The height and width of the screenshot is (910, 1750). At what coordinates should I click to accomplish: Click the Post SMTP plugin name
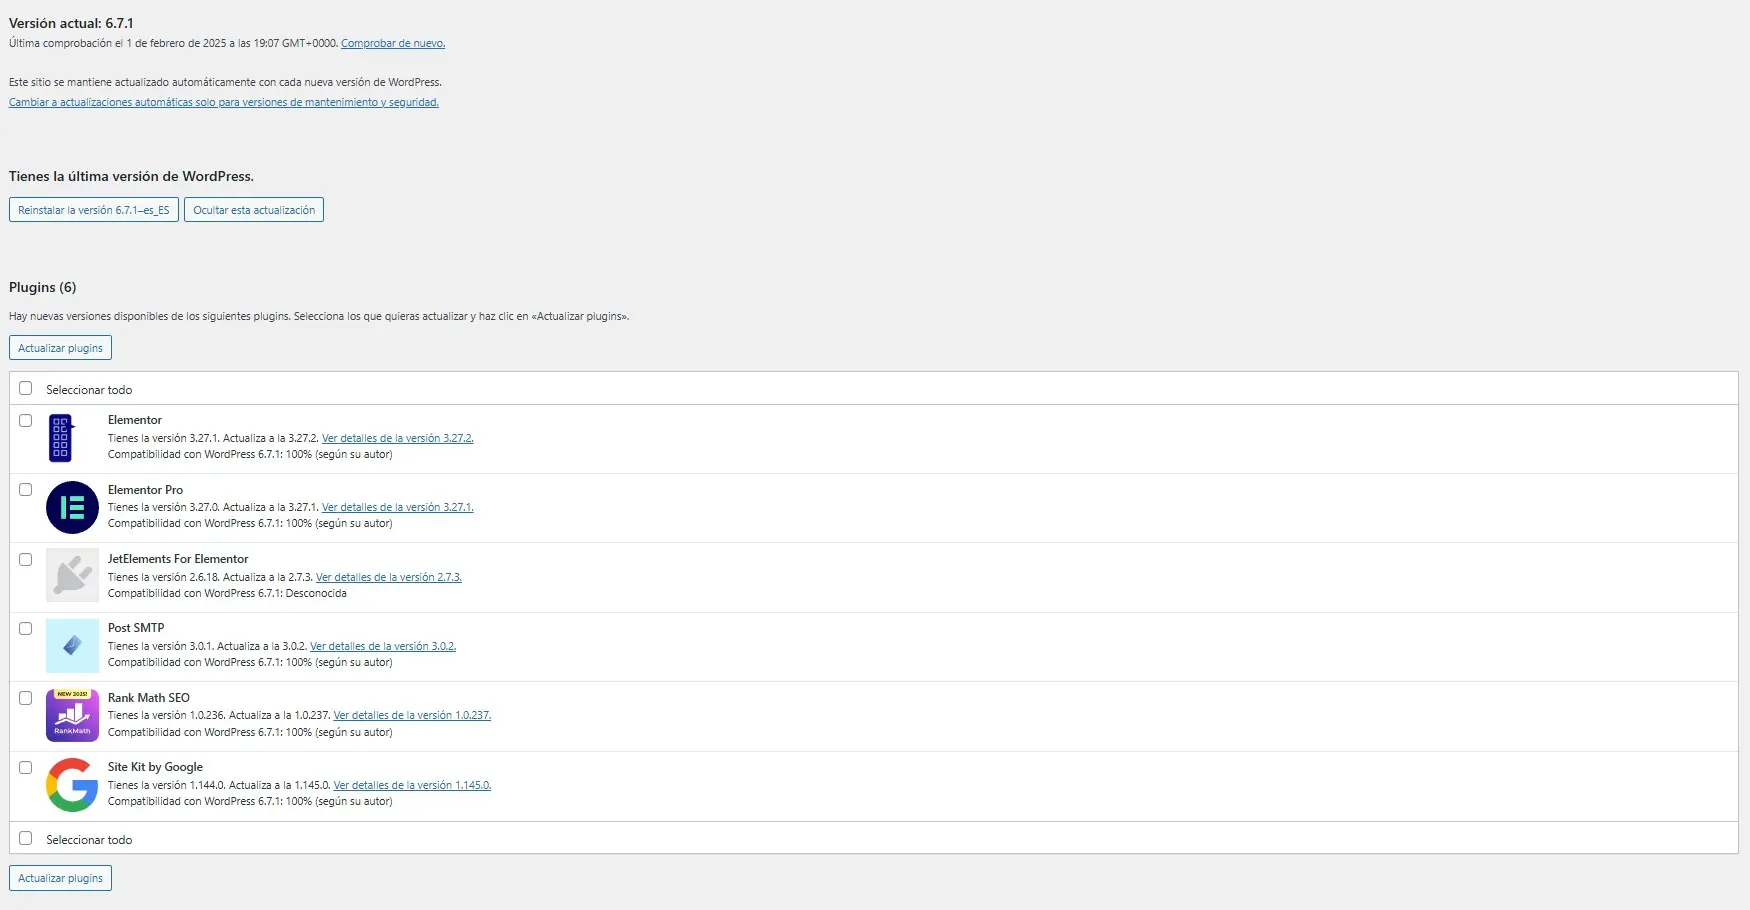[136, 628]
